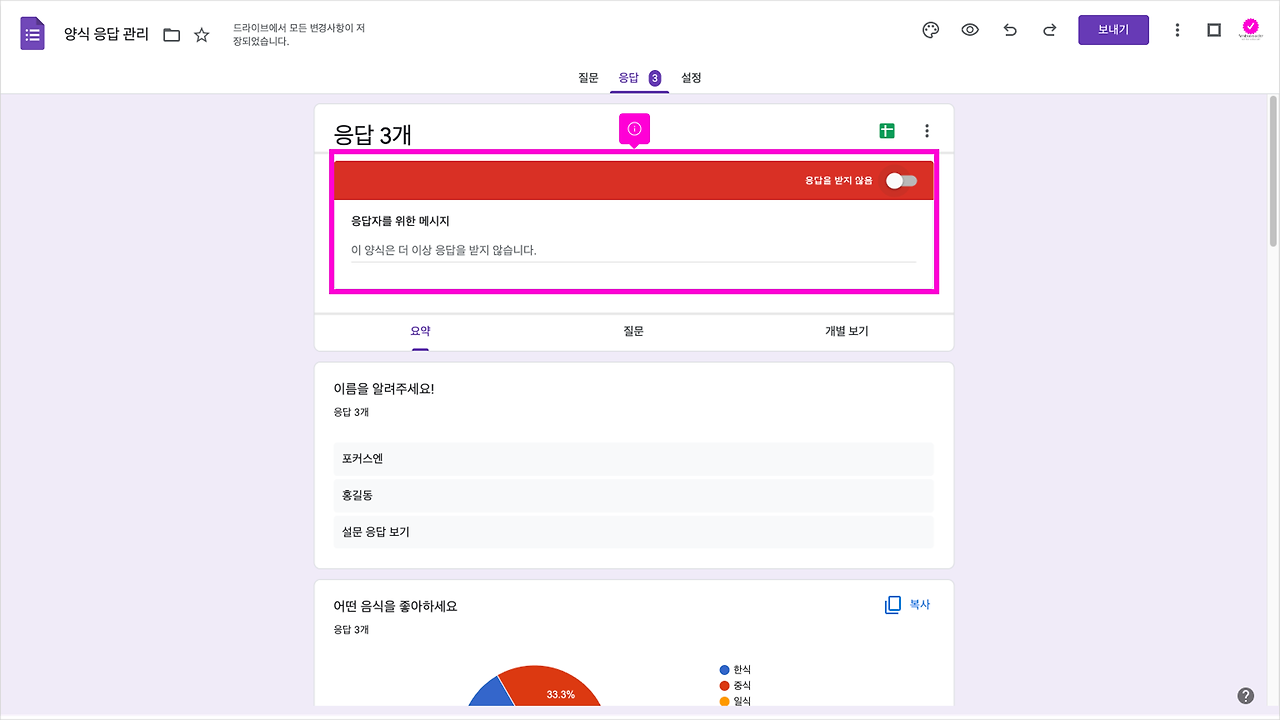Open the move-to-folder icon beside the title
Screen dimensions: 1280x720
pos(171,33)
